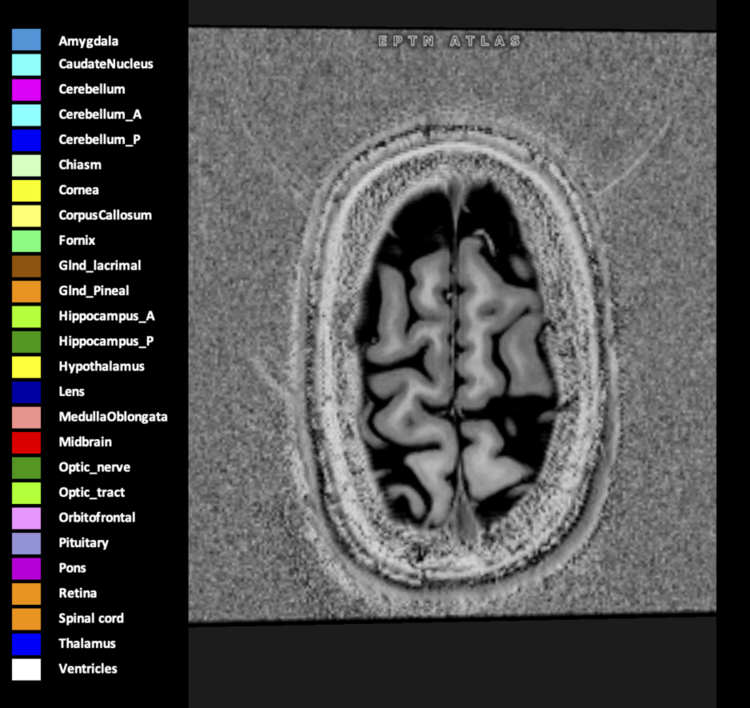Viewport: 750px width, 708px height.
Task: Click the Hypothalamus yellow swatch
Action: [x=26, y=367]
